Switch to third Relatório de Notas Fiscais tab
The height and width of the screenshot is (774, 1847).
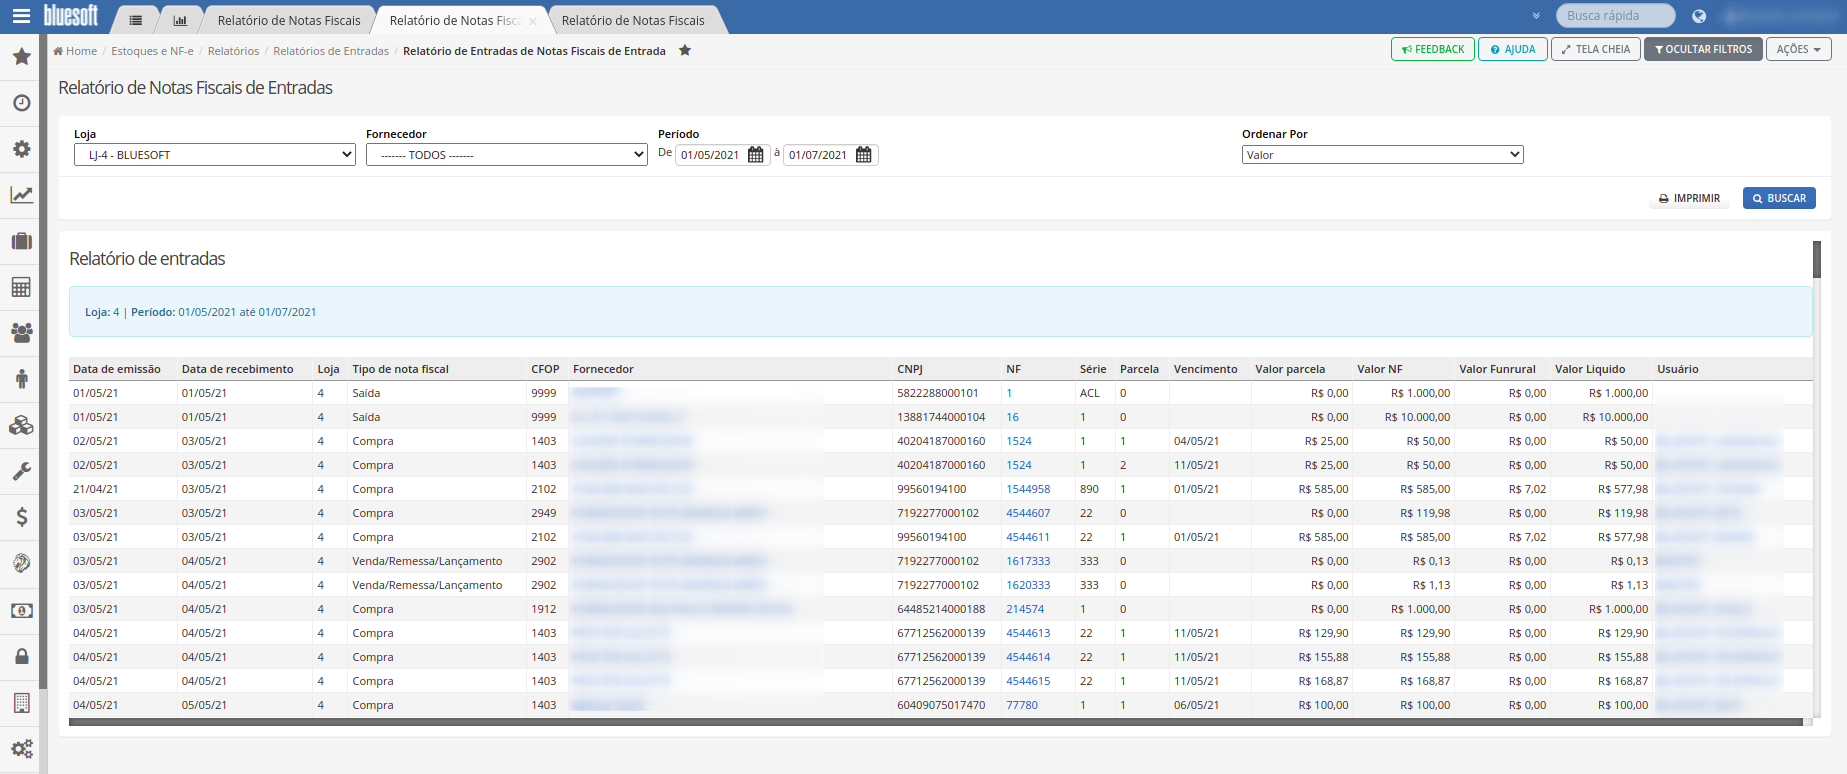pyautogui.click(x=633, y=20)
